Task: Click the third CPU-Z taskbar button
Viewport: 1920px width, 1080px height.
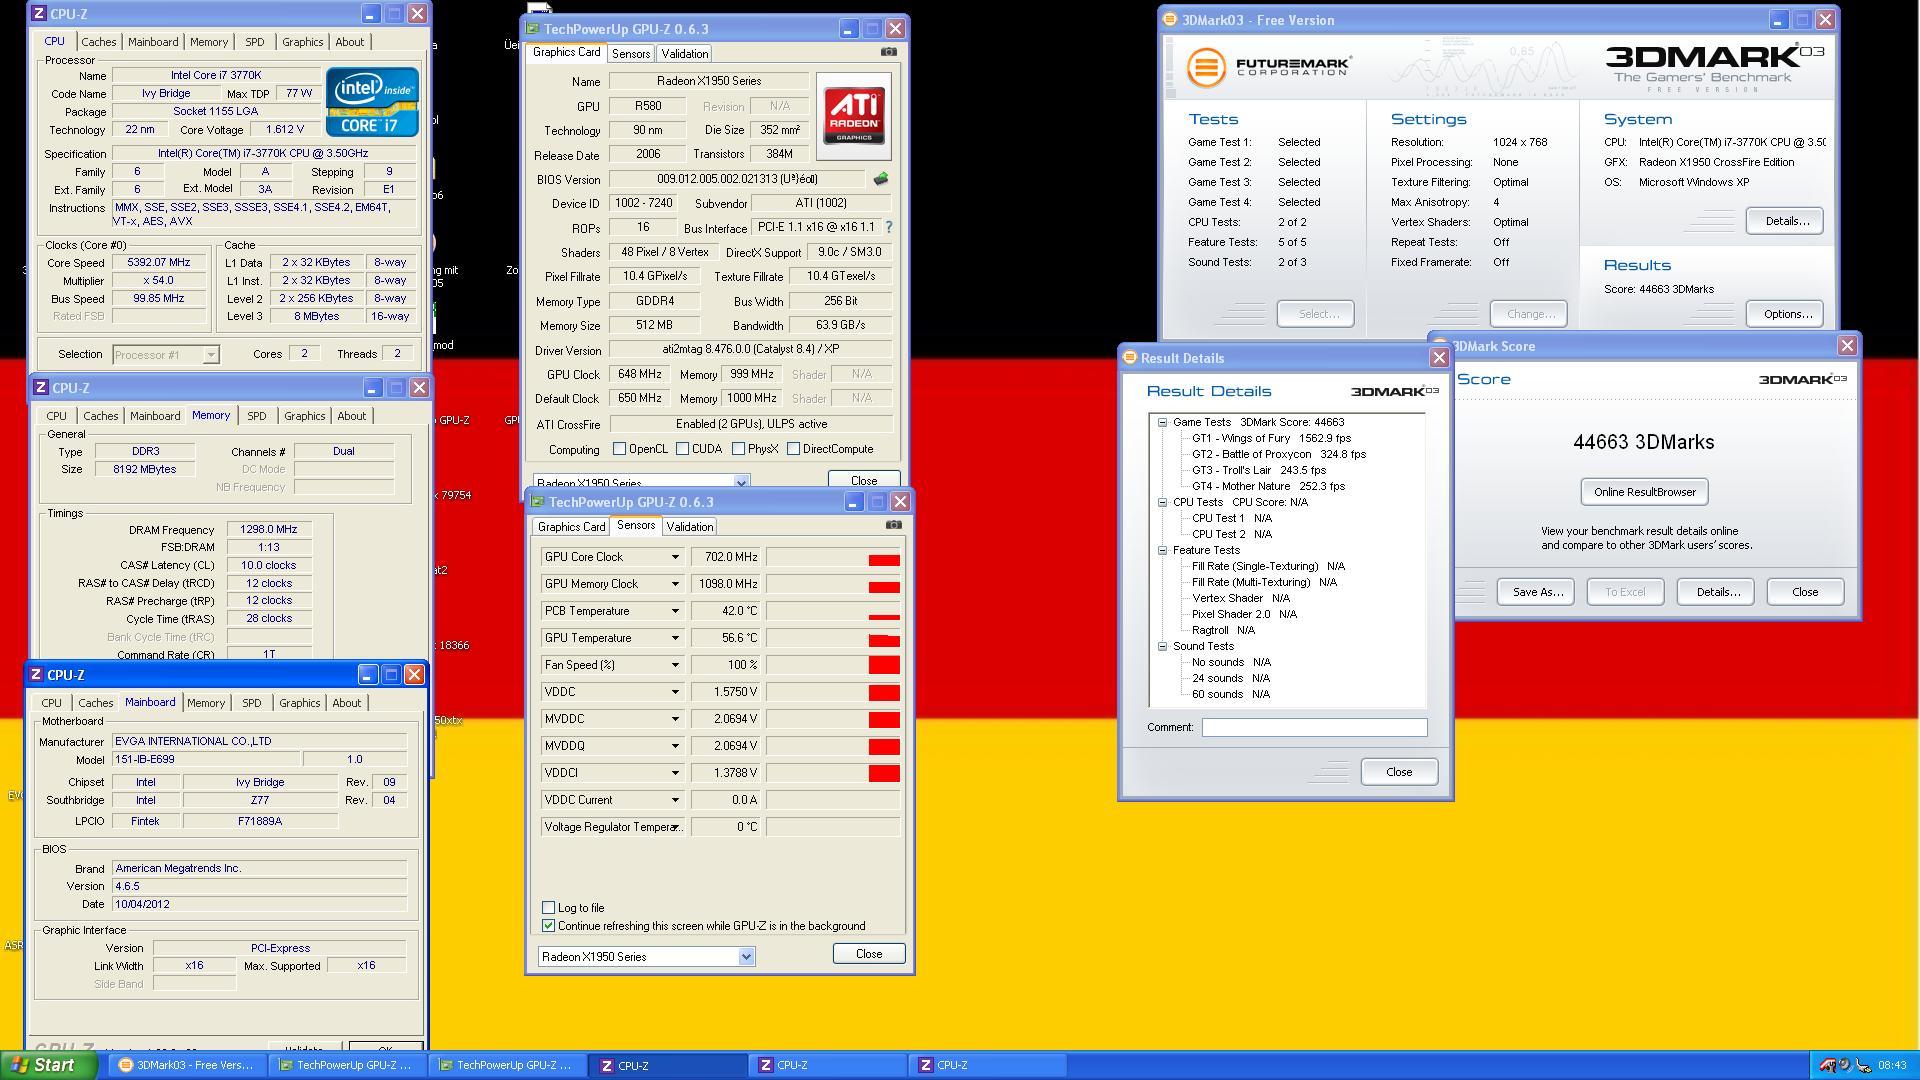Action: tap(986, 1065)
